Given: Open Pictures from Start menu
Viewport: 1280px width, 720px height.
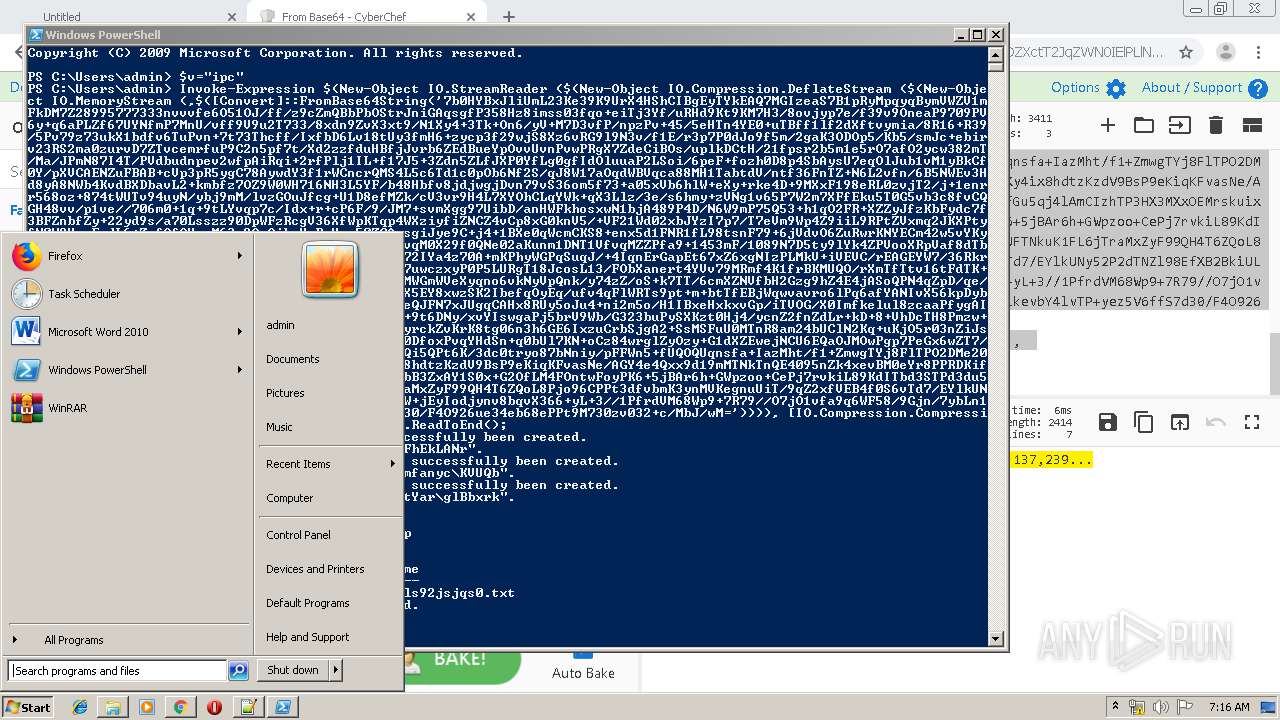Looking at the screenshot, I should [x=285, y=393].
